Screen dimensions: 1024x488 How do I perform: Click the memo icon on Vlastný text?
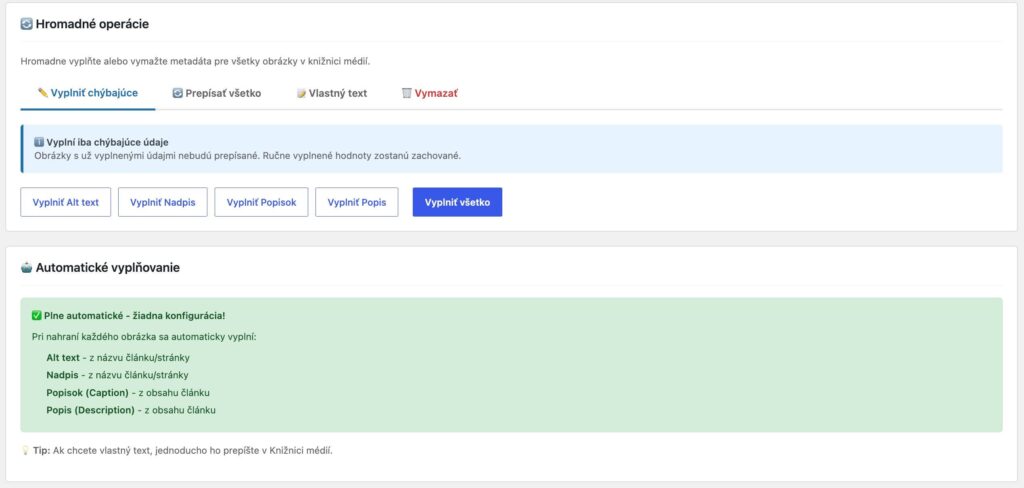click(301, 93)
